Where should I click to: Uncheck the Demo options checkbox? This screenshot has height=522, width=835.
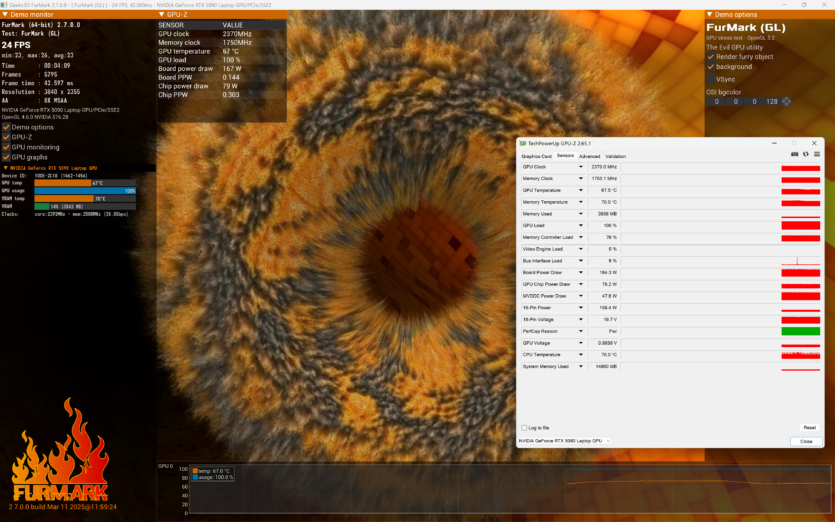[x=6, y=127]
